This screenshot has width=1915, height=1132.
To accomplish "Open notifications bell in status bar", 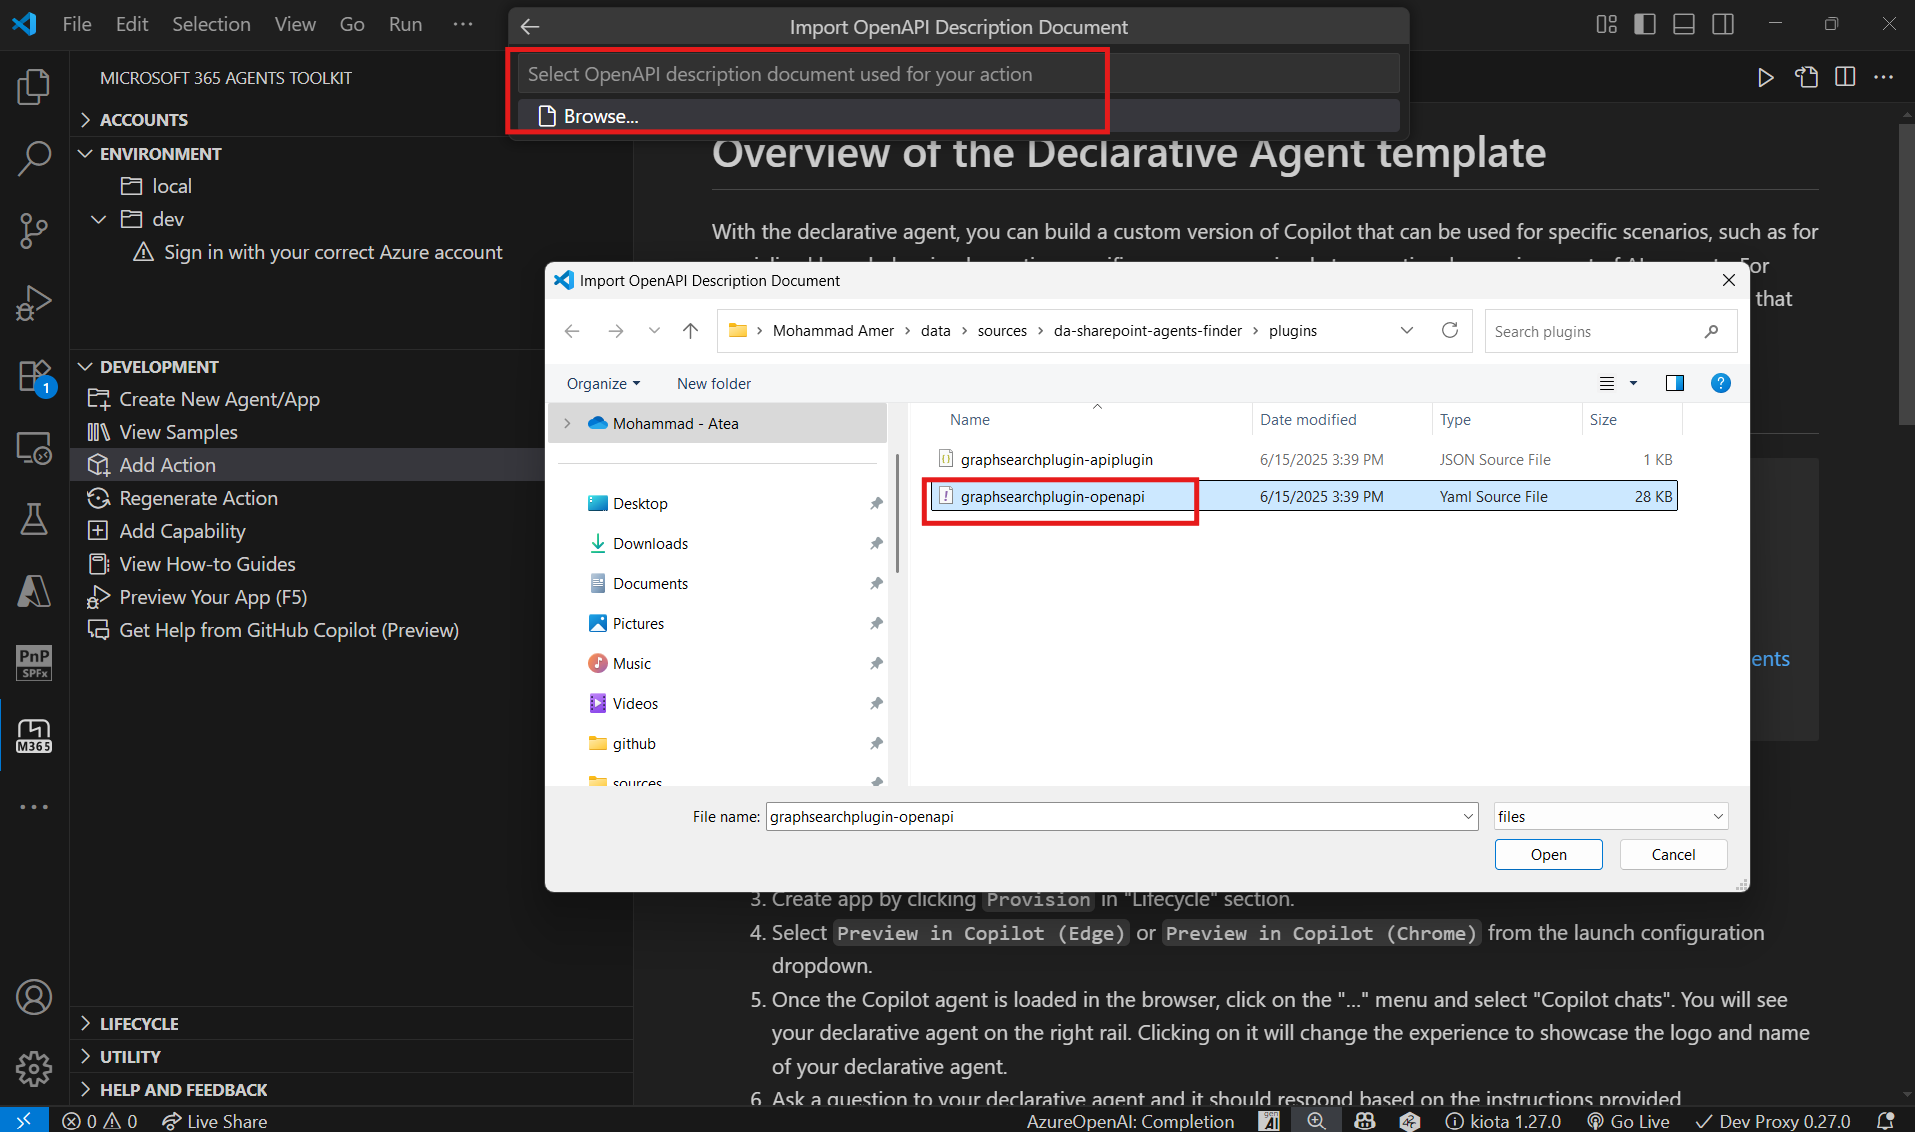I will (1886, 1121).
